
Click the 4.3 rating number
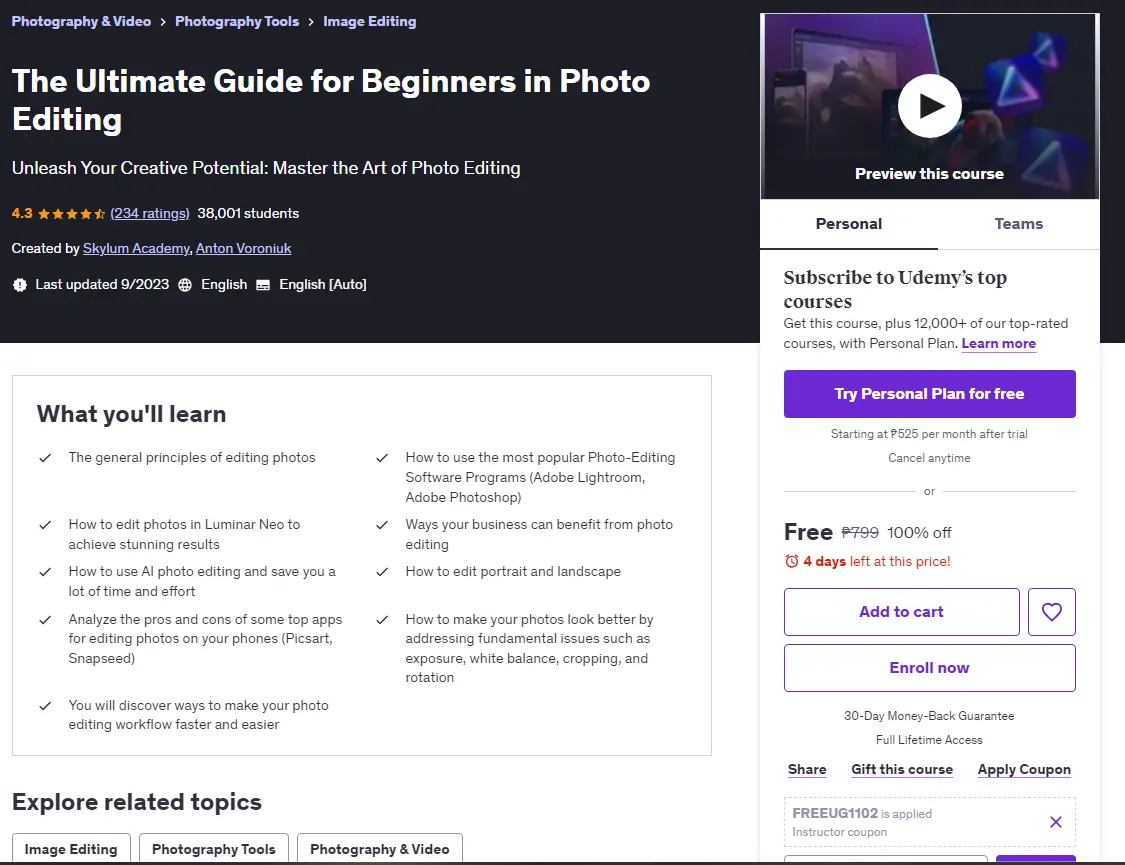[22, 213]
